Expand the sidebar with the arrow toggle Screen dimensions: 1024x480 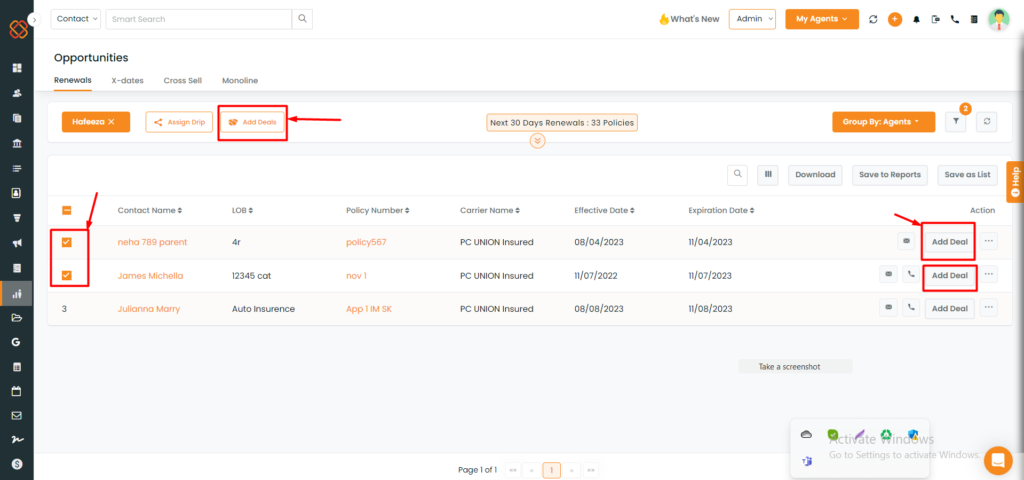(34, 20)
